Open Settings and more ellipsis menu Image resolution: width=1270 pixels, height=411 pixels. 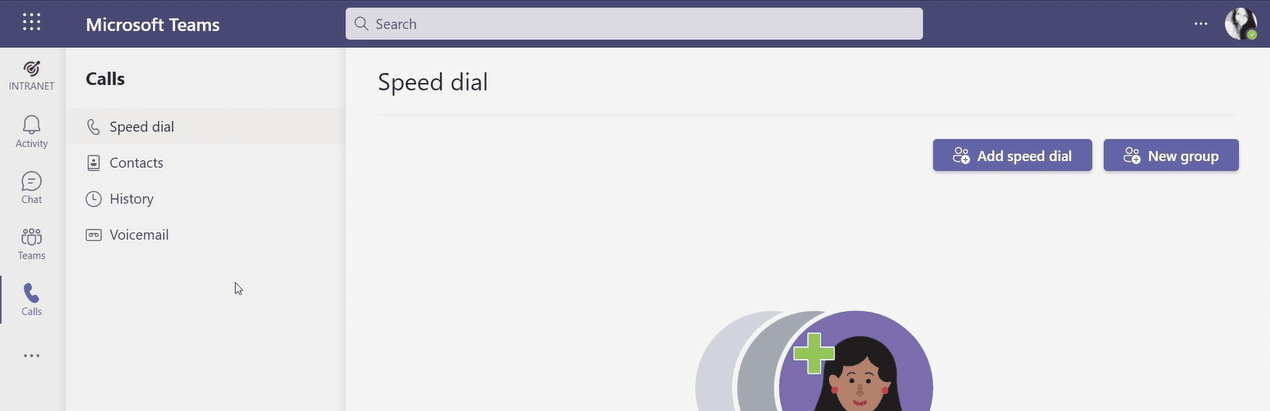coord(1201,24)
